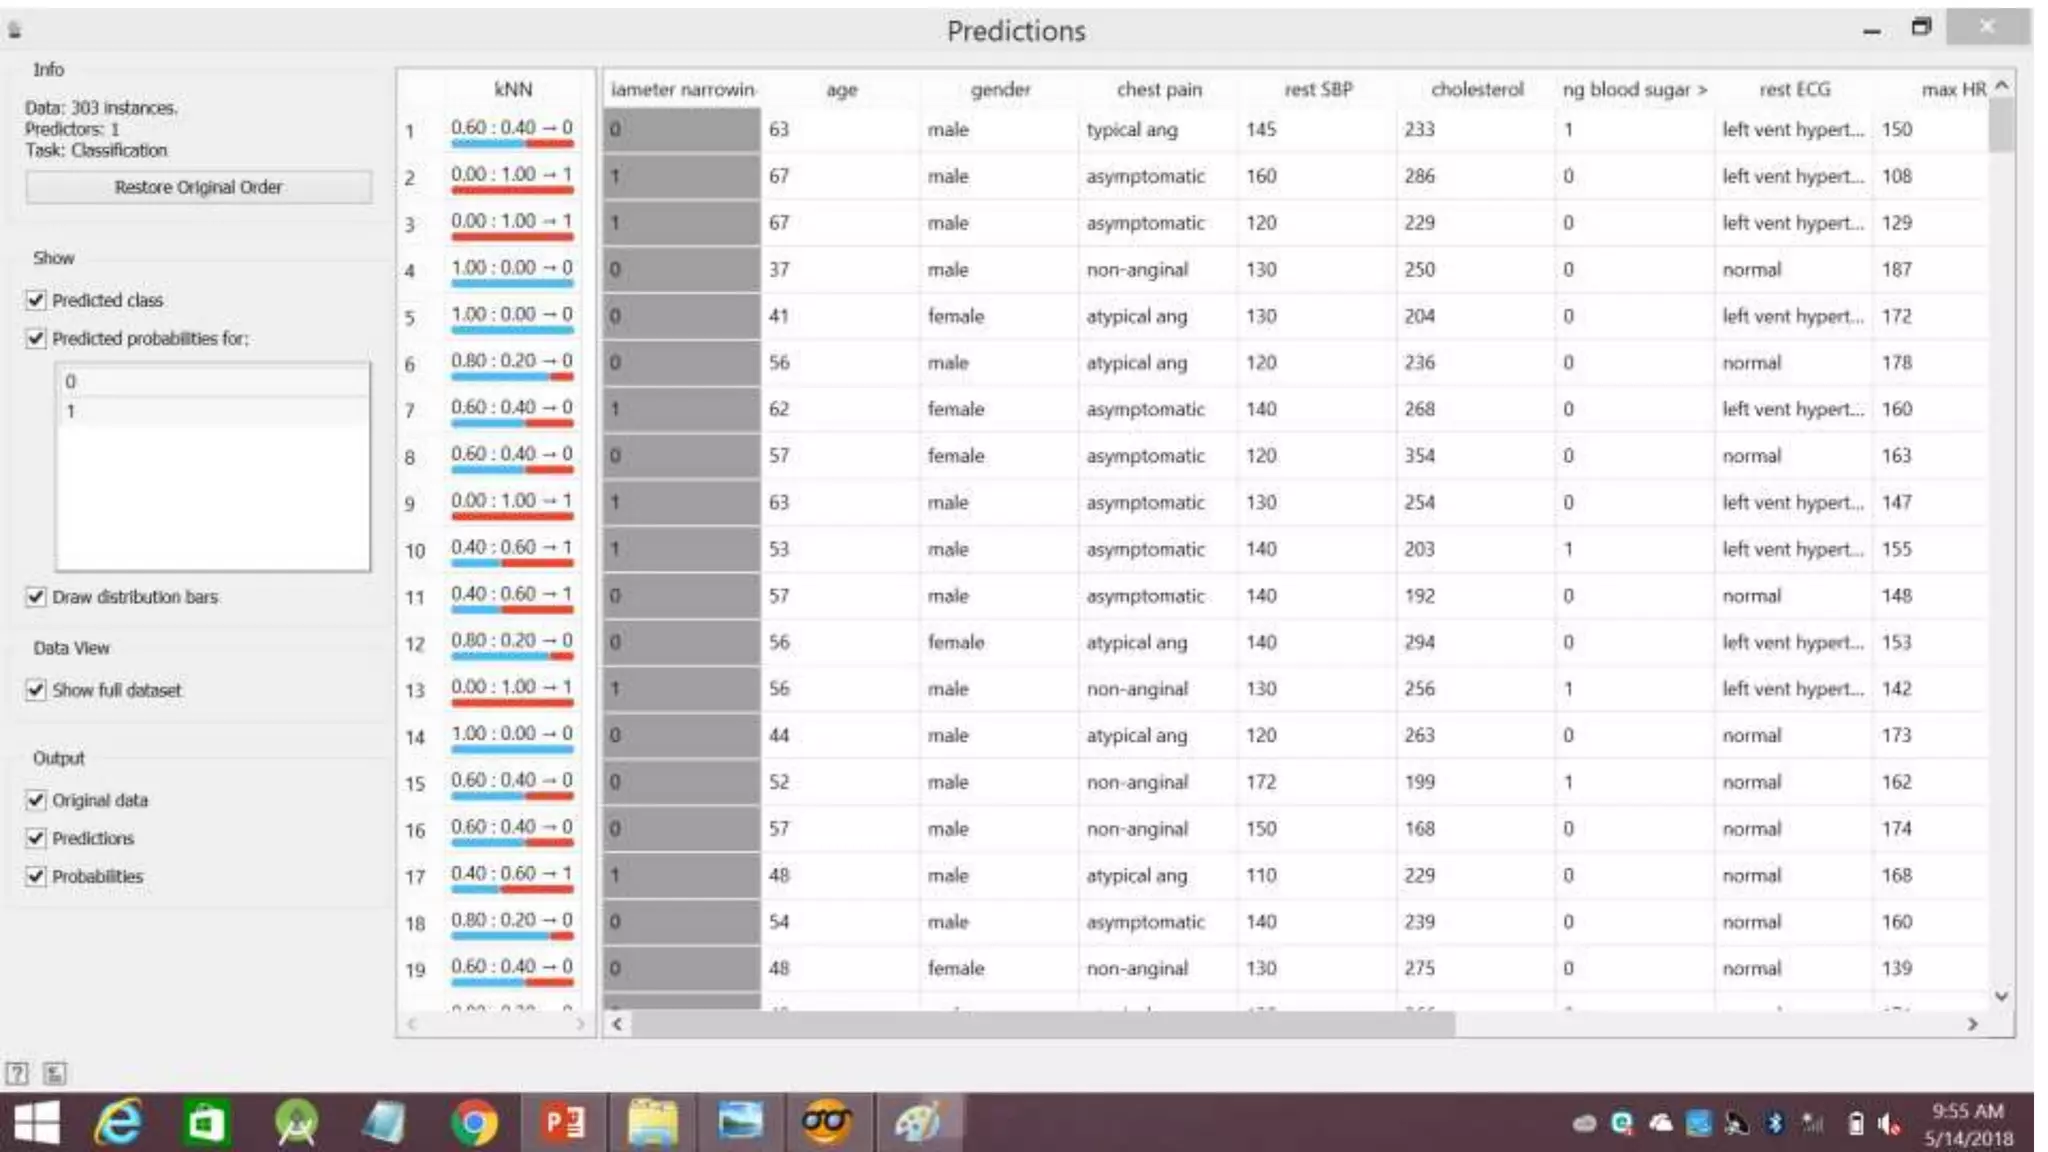Uncheck the Probabilities output checkbox
The height and width of the screenshot is (1152, 2048).
click(37, 876)
